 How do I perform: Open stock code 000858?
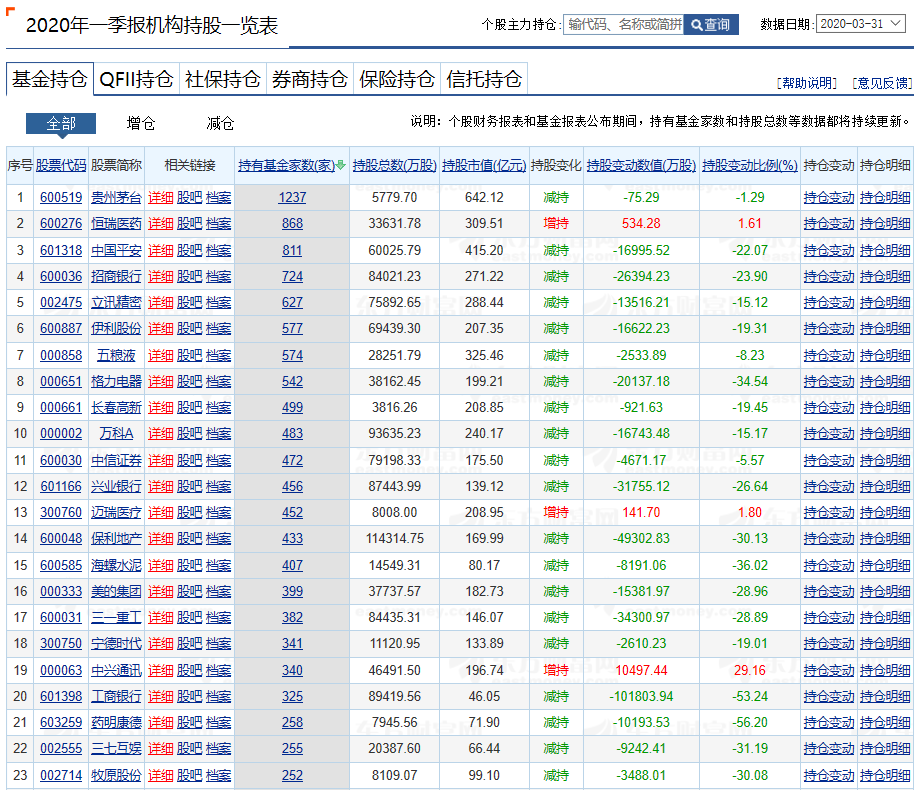click(x=61, y=356)
